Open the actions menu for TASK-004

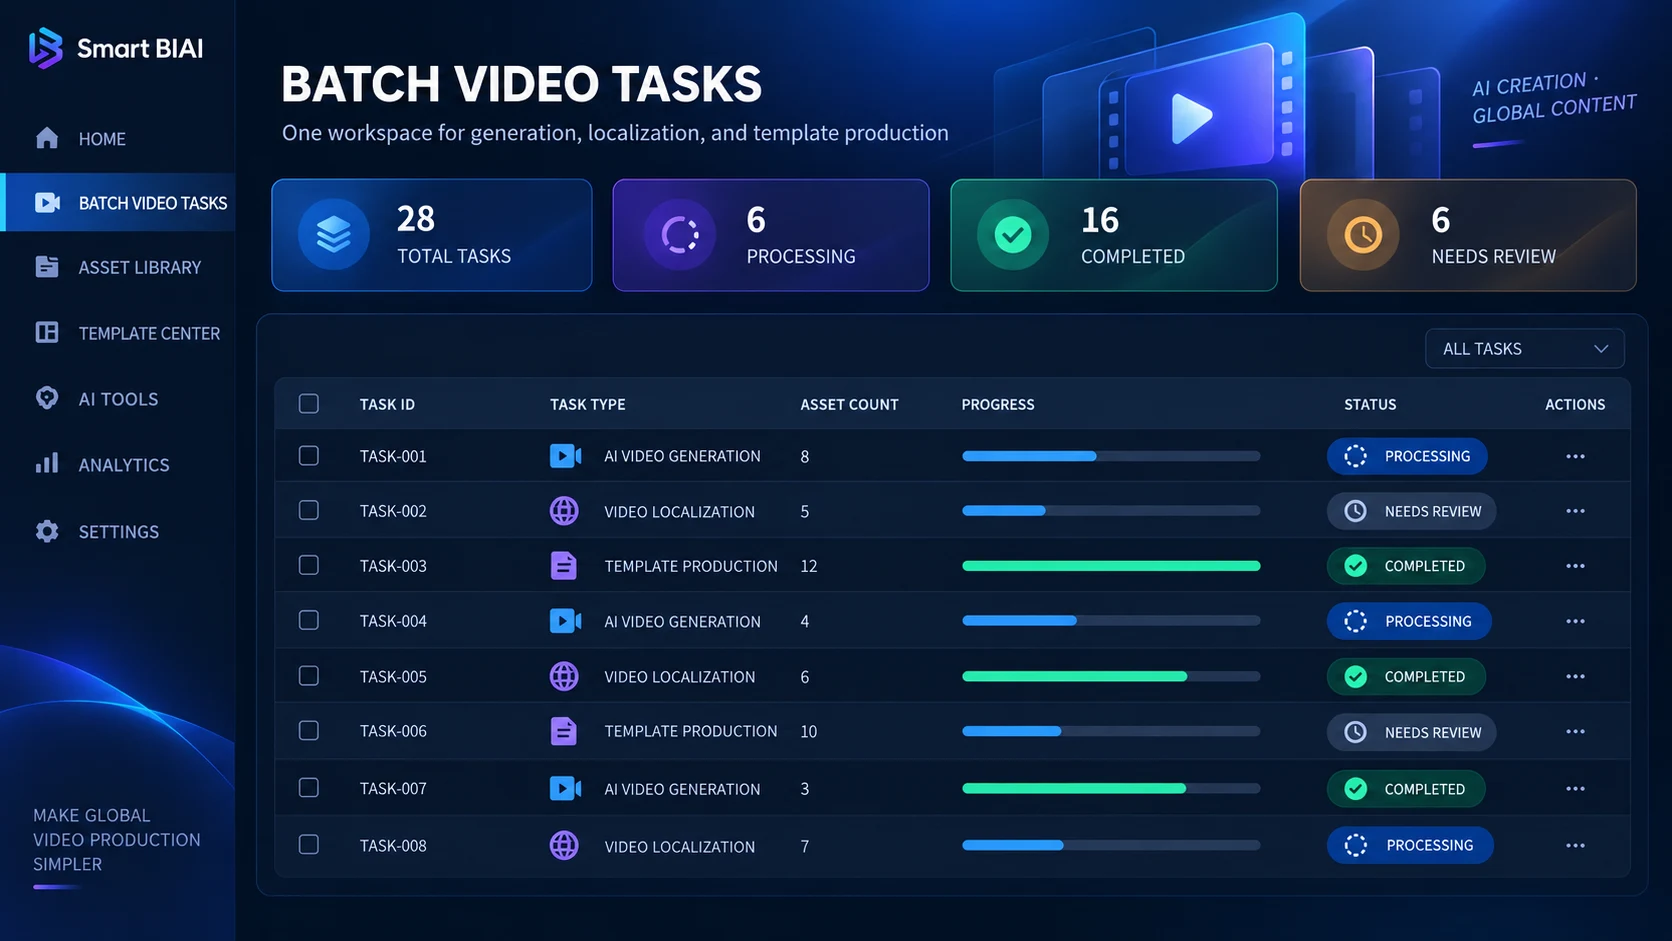pyautogui.click(x=1576, y=621)
